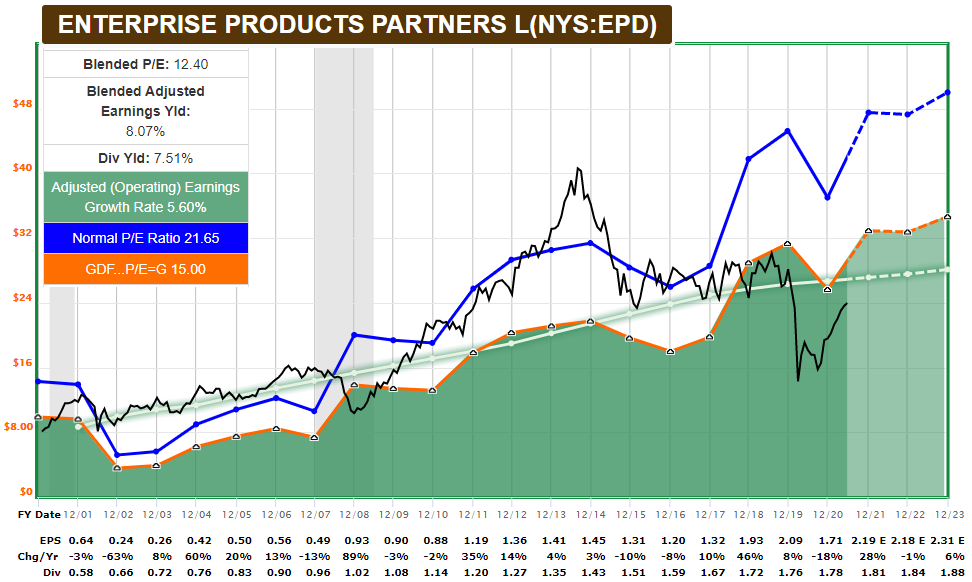Select the blue Normal P/E point at 12/19

click(787, 131)
